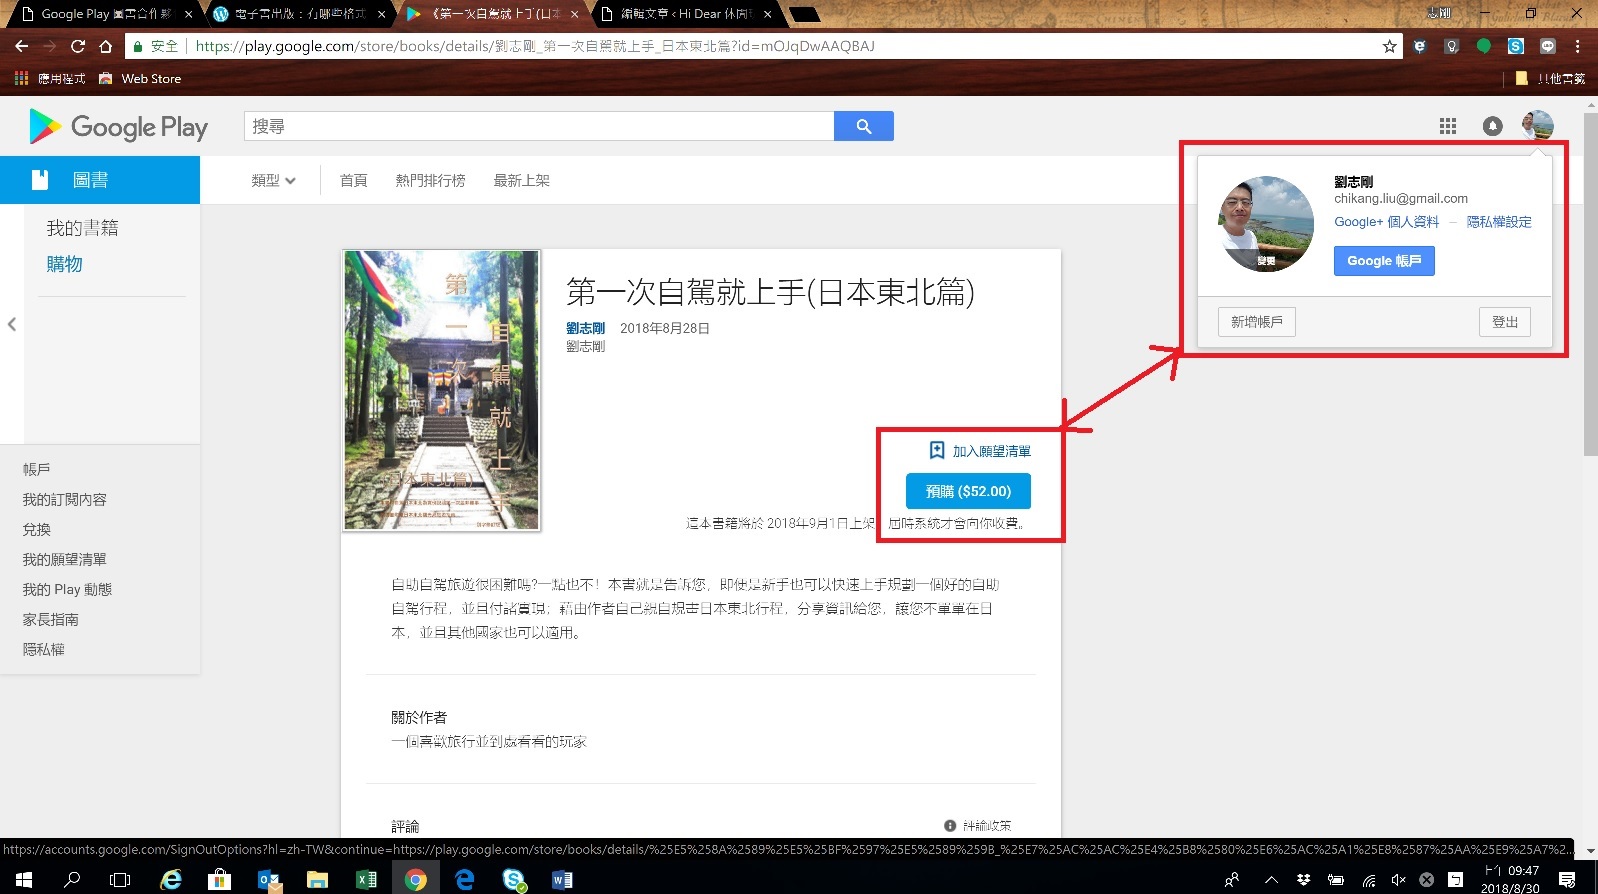
Task: Change the profile photo in account popup
Action: (x=1266, y=261)
